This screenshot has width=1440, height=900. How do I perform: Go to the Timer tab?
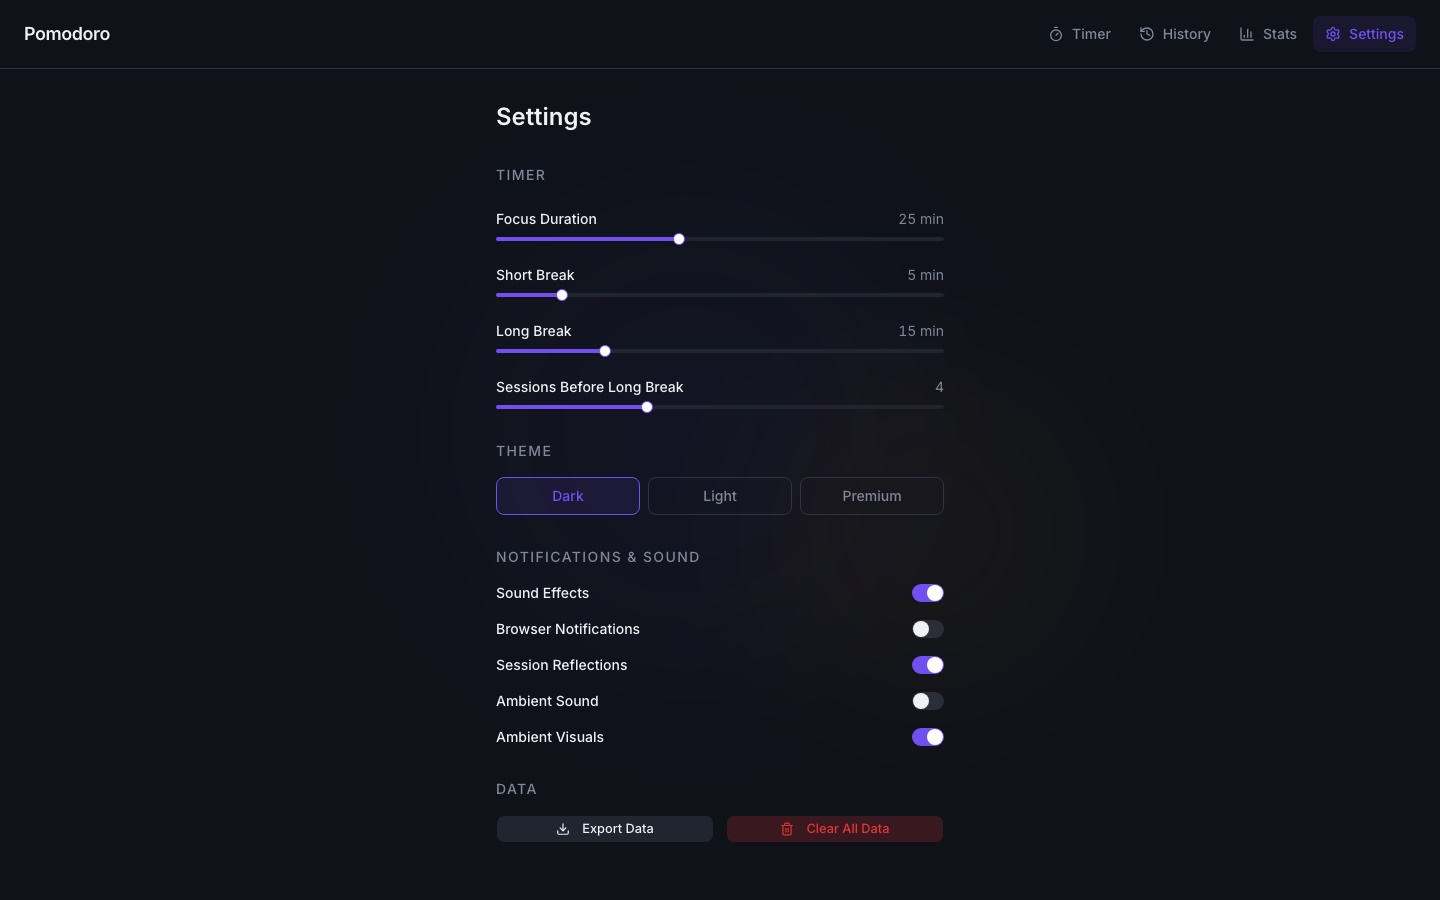click(1080, 34)
